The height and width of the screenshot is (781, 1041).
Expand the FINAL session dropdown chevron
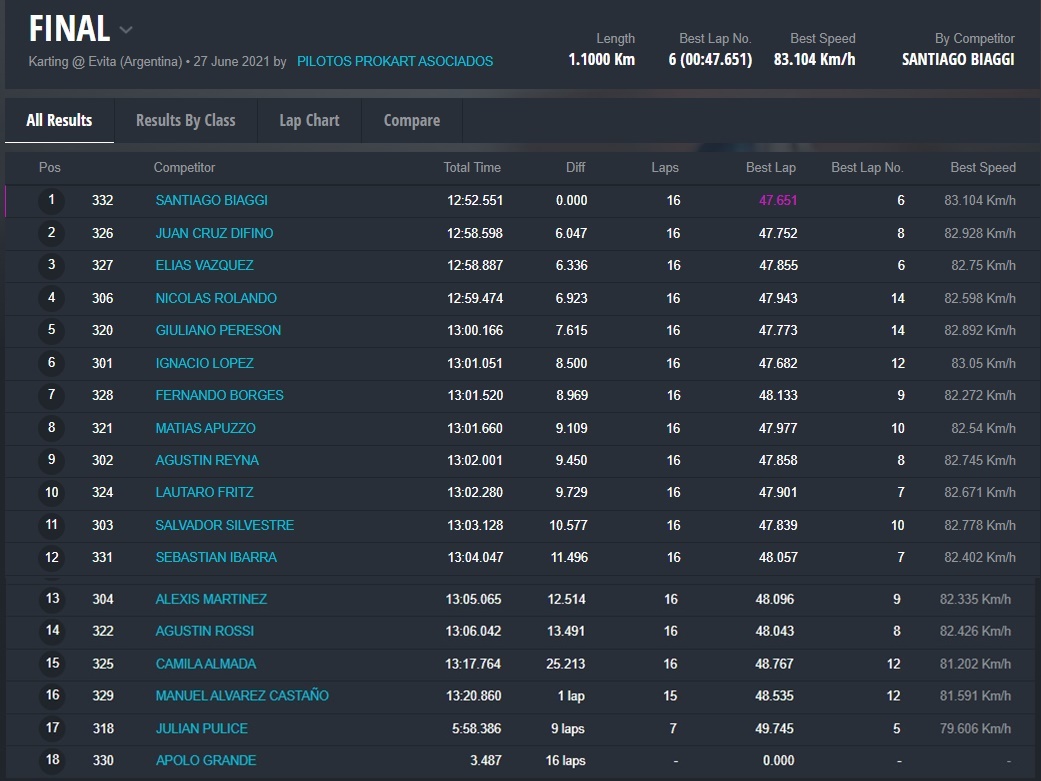tap(126, 30)
